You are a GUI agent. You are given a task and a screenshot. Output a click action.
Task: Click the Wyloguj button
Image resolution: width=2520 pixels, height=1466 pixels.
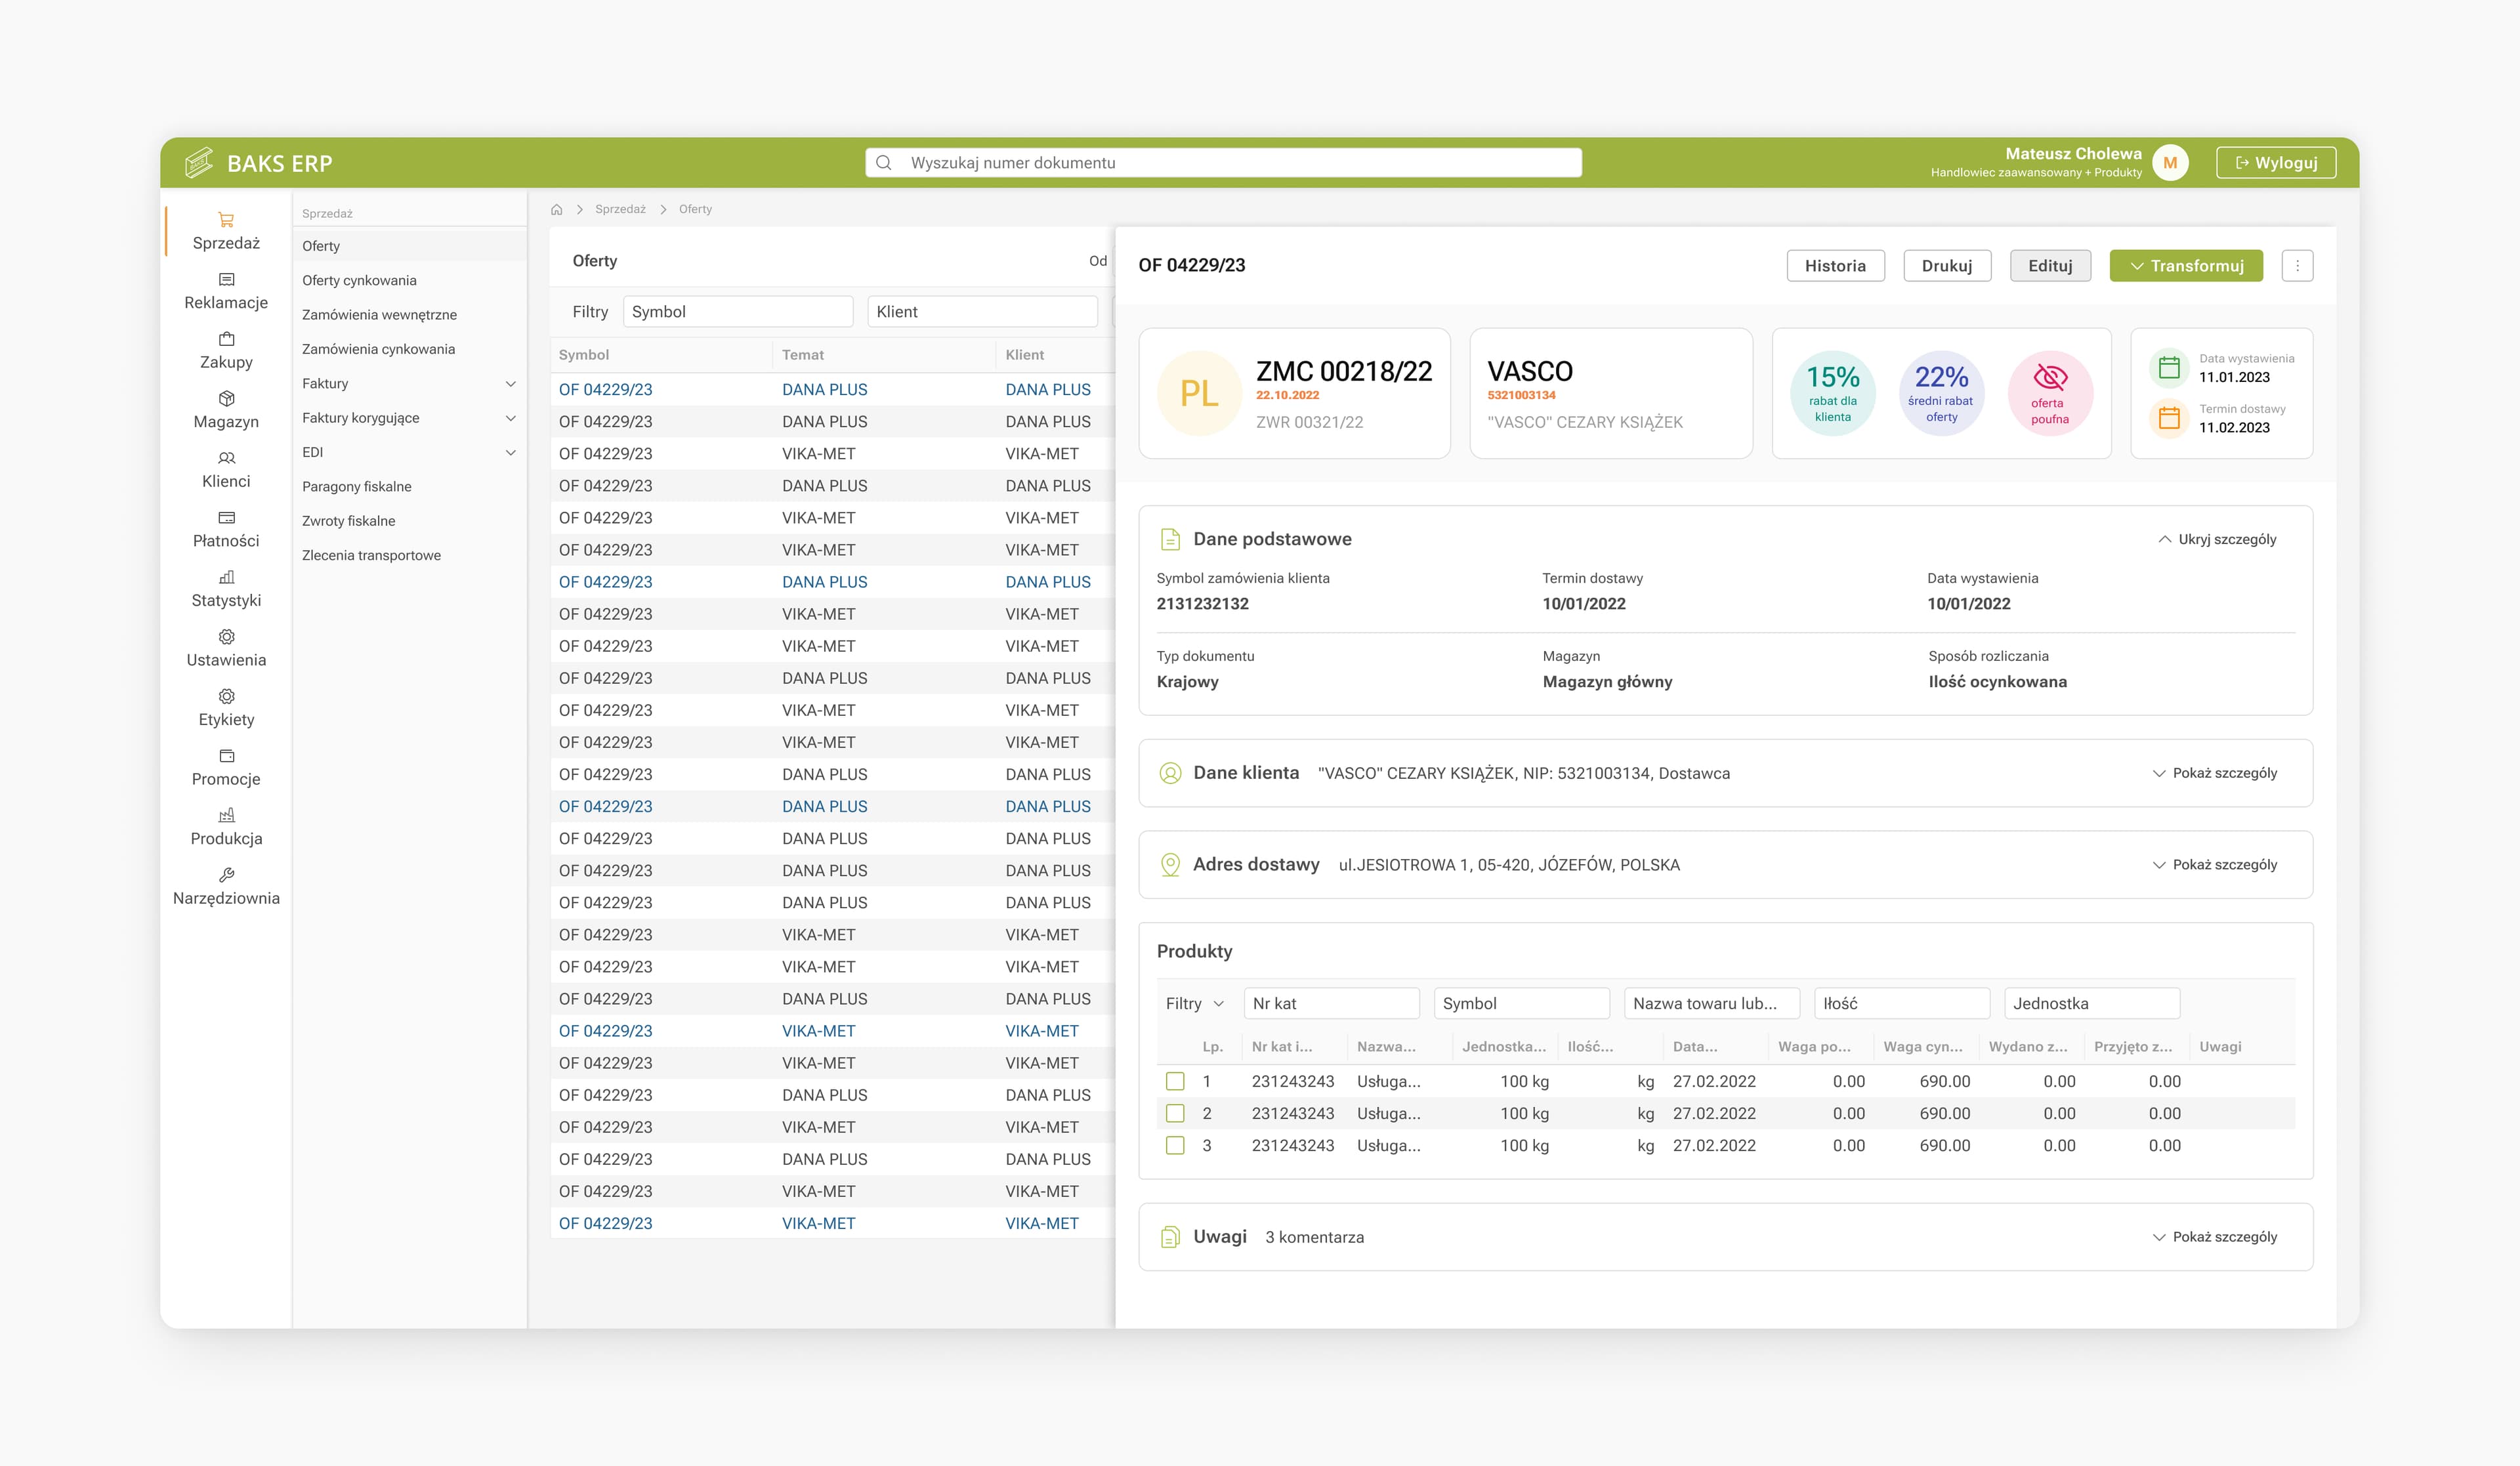point(2276,163)
